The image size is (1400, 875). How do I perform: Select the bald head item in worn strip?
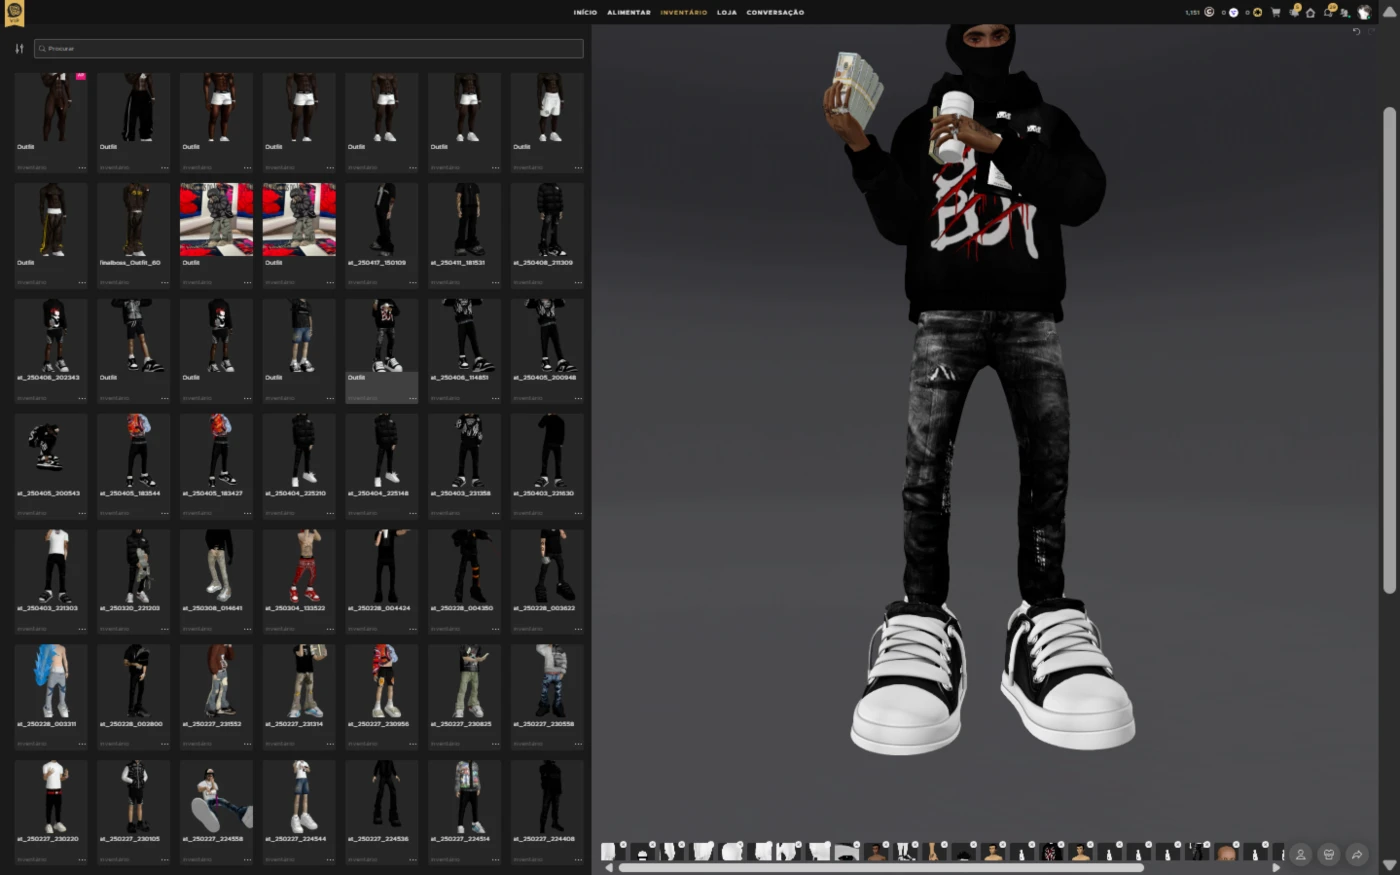coord(1226,852)
